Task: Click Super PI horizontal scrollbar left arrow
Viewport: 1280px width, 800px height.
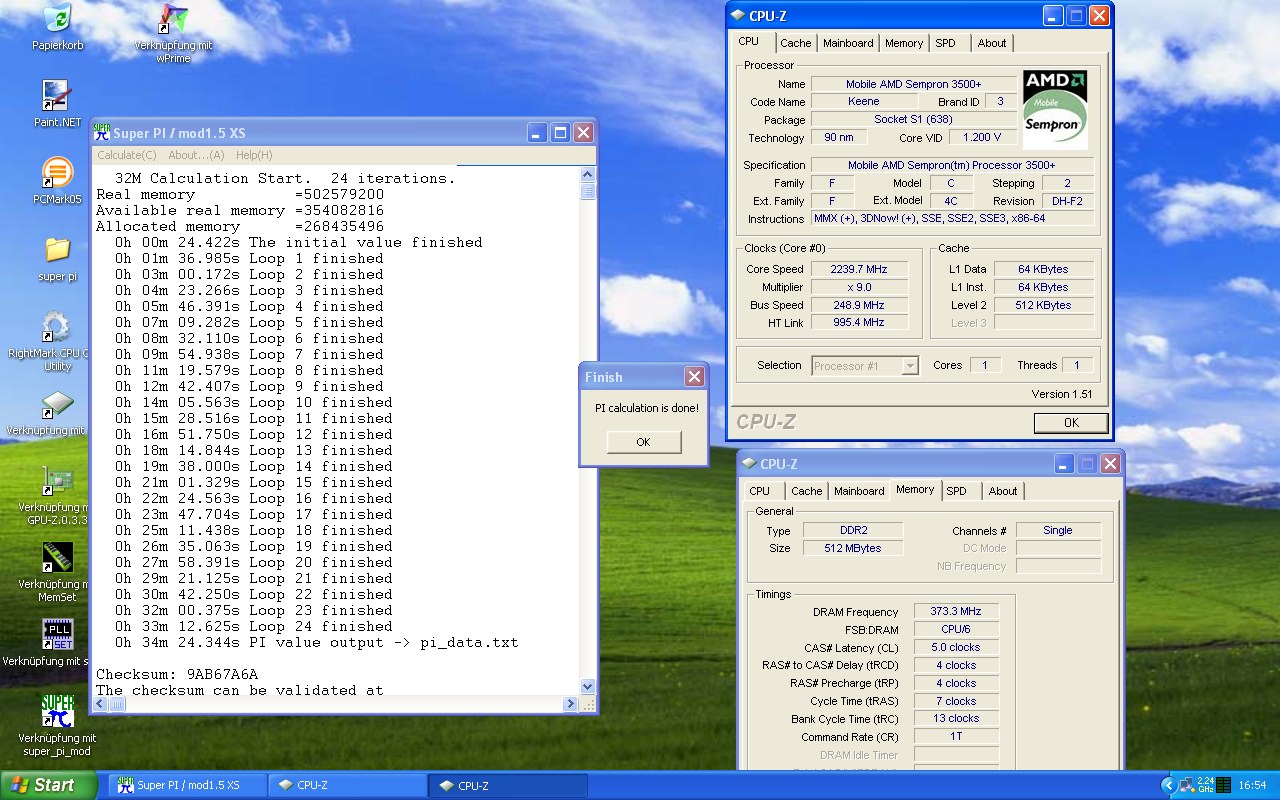Action: [x=102, y=704]
